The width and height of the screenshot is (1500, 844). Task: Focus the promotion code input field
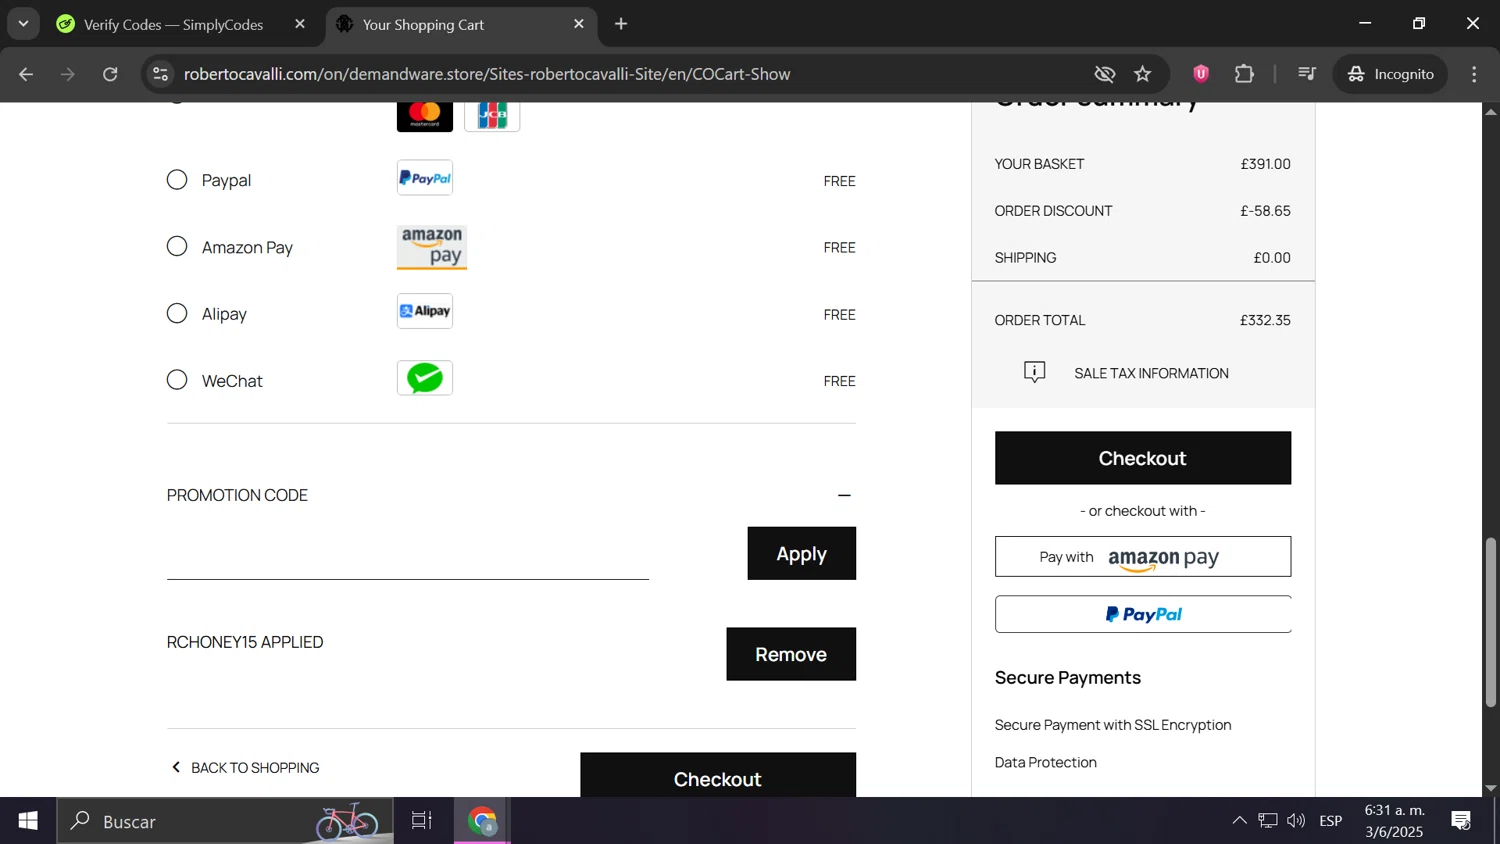coord(408,555)
